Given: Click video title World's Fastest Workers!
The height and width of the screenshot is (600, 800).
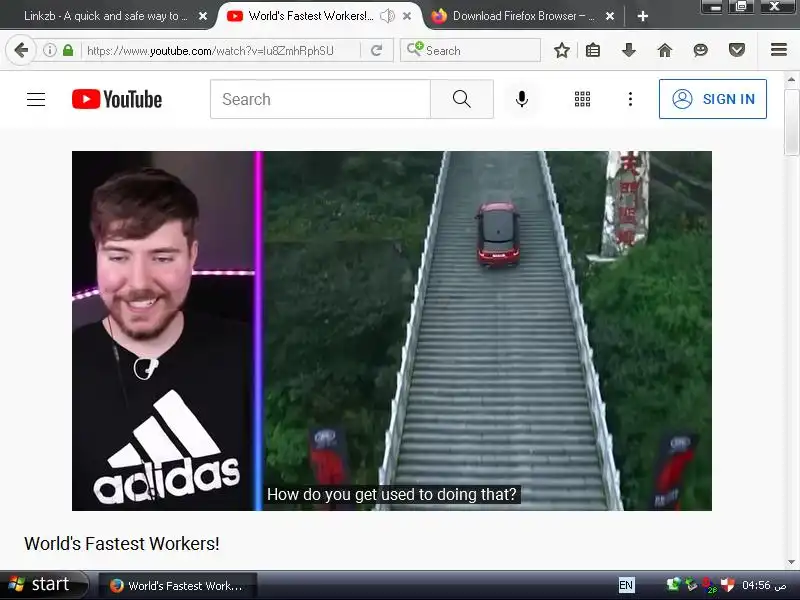Looking at the screenshot, I should point(121,543).
